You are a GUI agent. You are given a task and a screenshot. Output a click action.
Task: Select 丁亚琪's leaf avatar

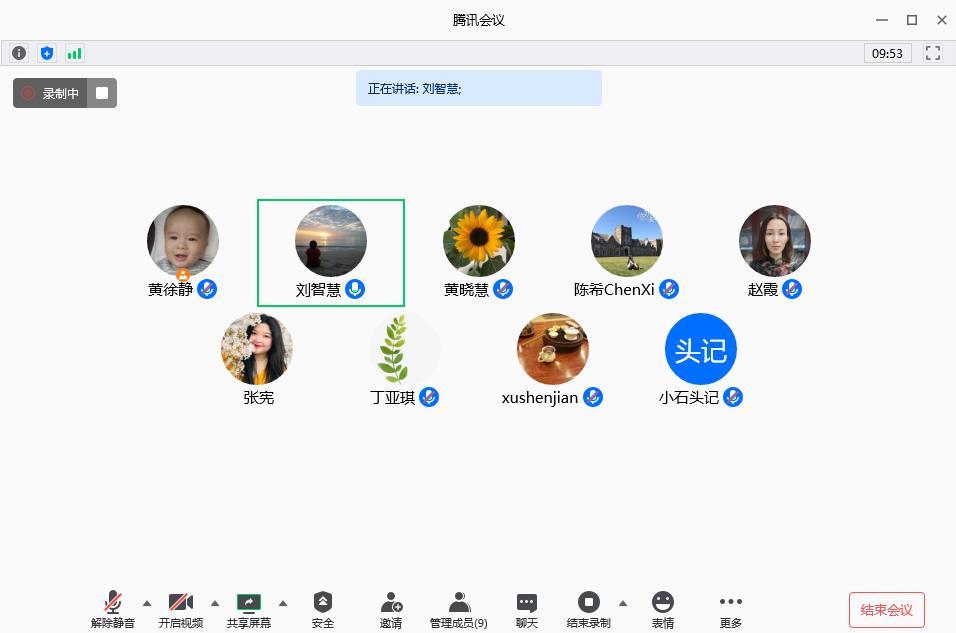pos(405,349)
